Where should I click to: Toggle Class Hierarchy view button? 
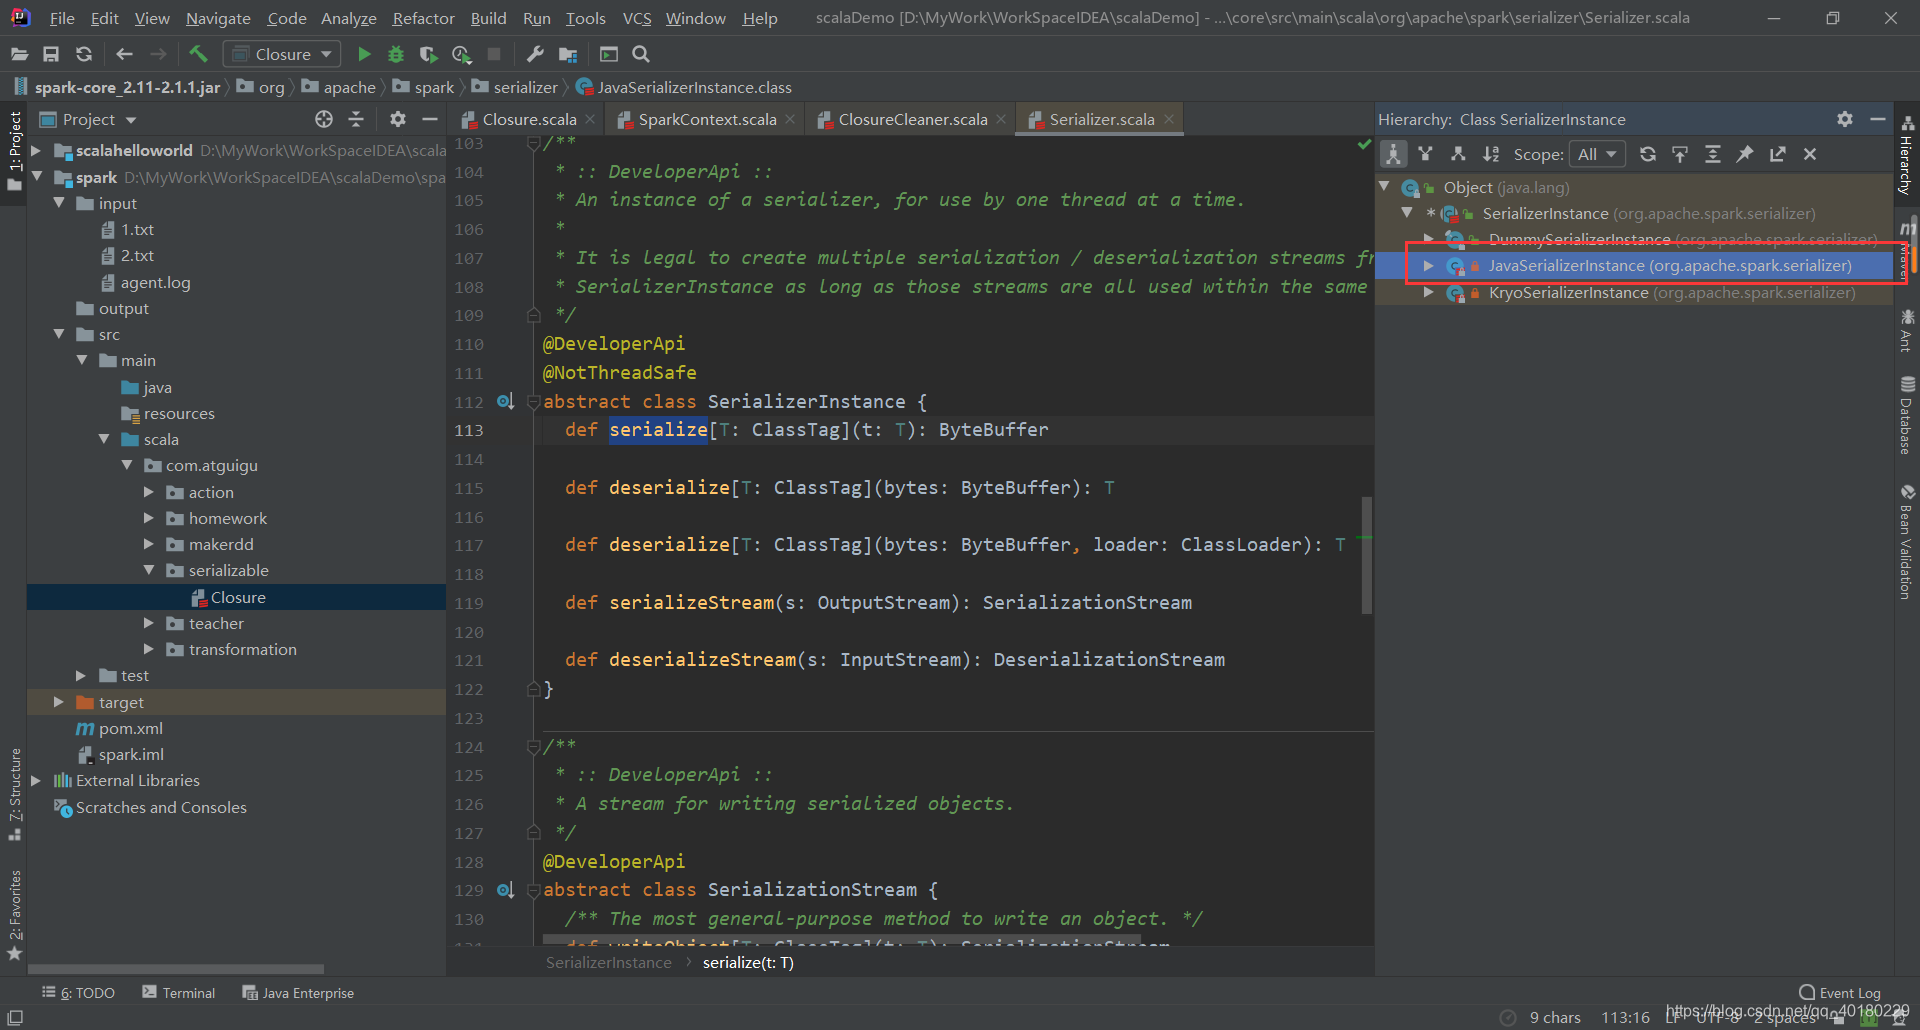click(1393, 154)
